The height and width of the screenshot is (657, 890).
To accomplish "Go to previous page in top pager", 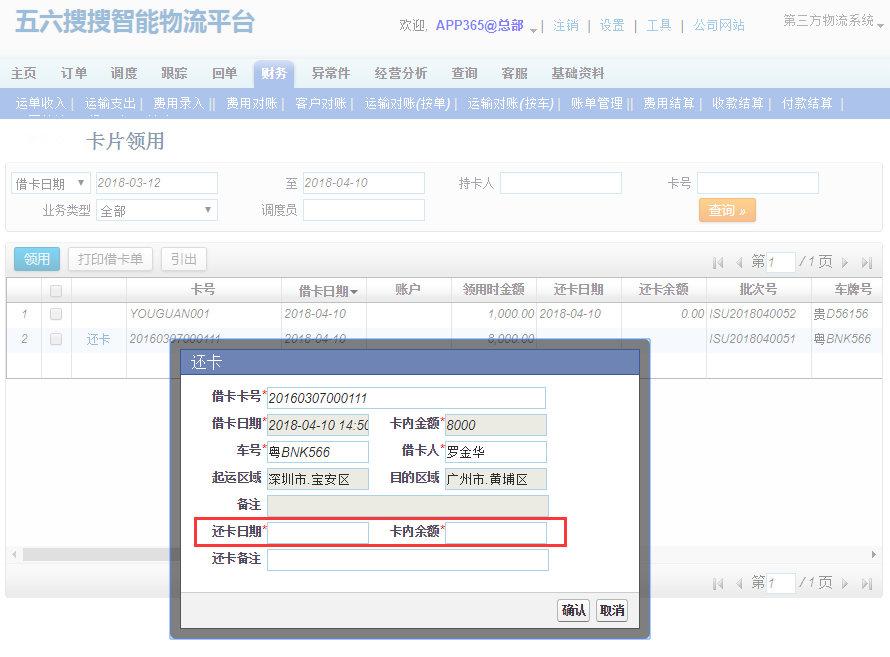I will (739, 262).
